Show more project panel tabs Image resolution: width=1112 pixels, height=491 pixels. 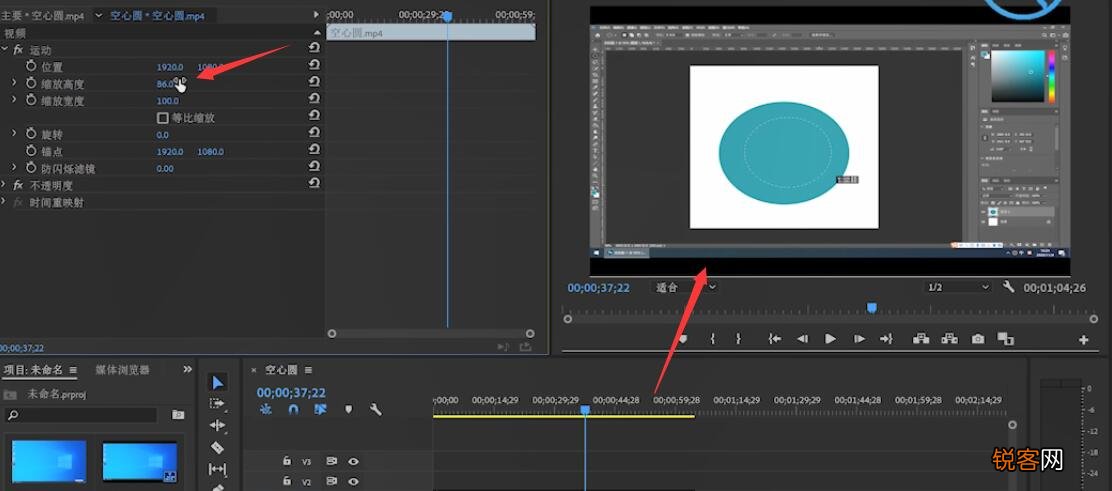[187, 369]
